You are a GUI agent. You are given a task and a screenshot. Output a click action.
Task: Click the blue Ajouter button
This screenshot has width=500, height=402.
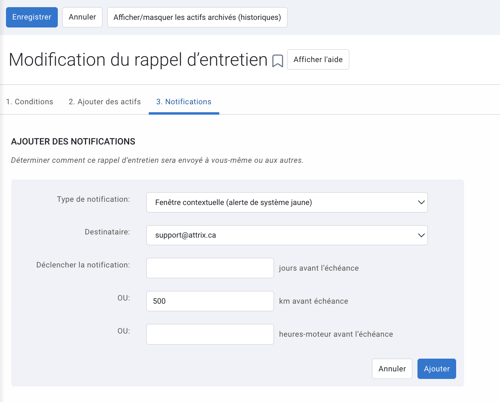(437, 369)
